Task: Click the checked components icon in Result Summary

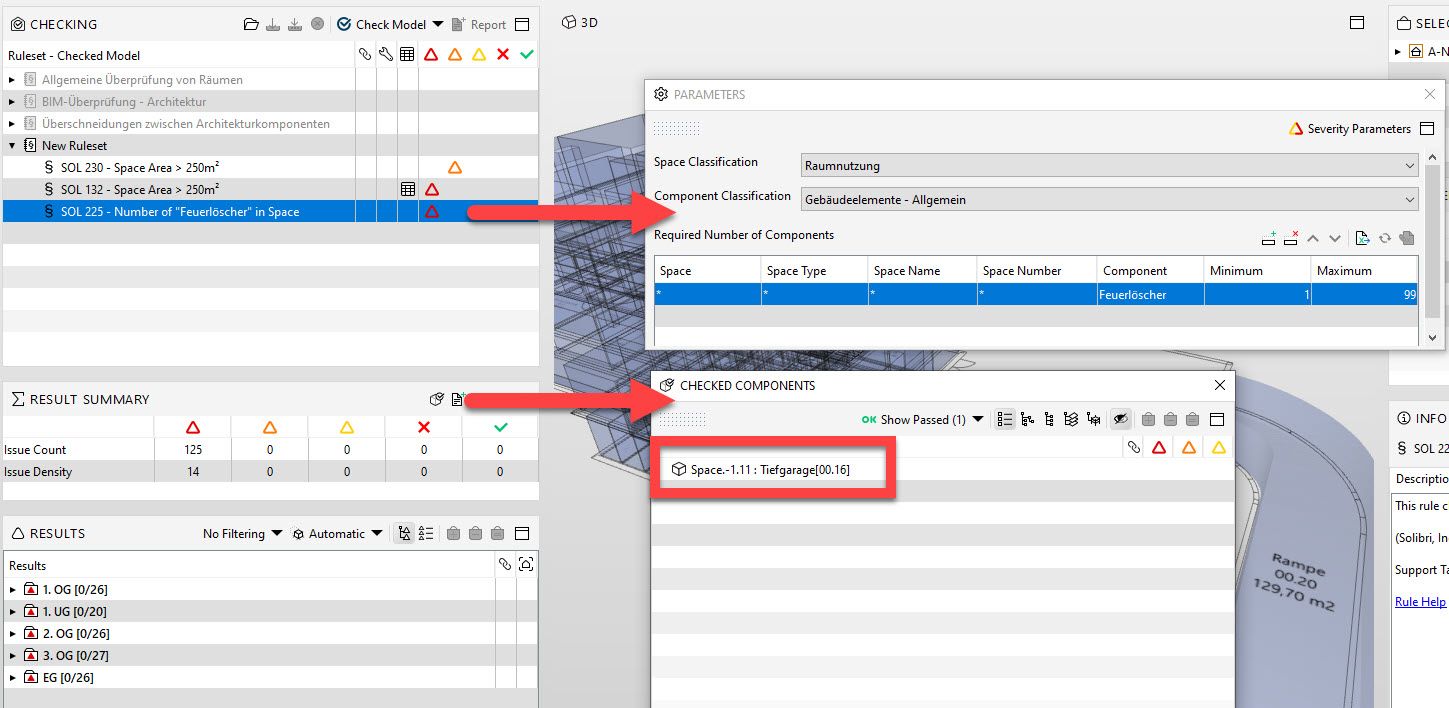Action: click(436, 399)
